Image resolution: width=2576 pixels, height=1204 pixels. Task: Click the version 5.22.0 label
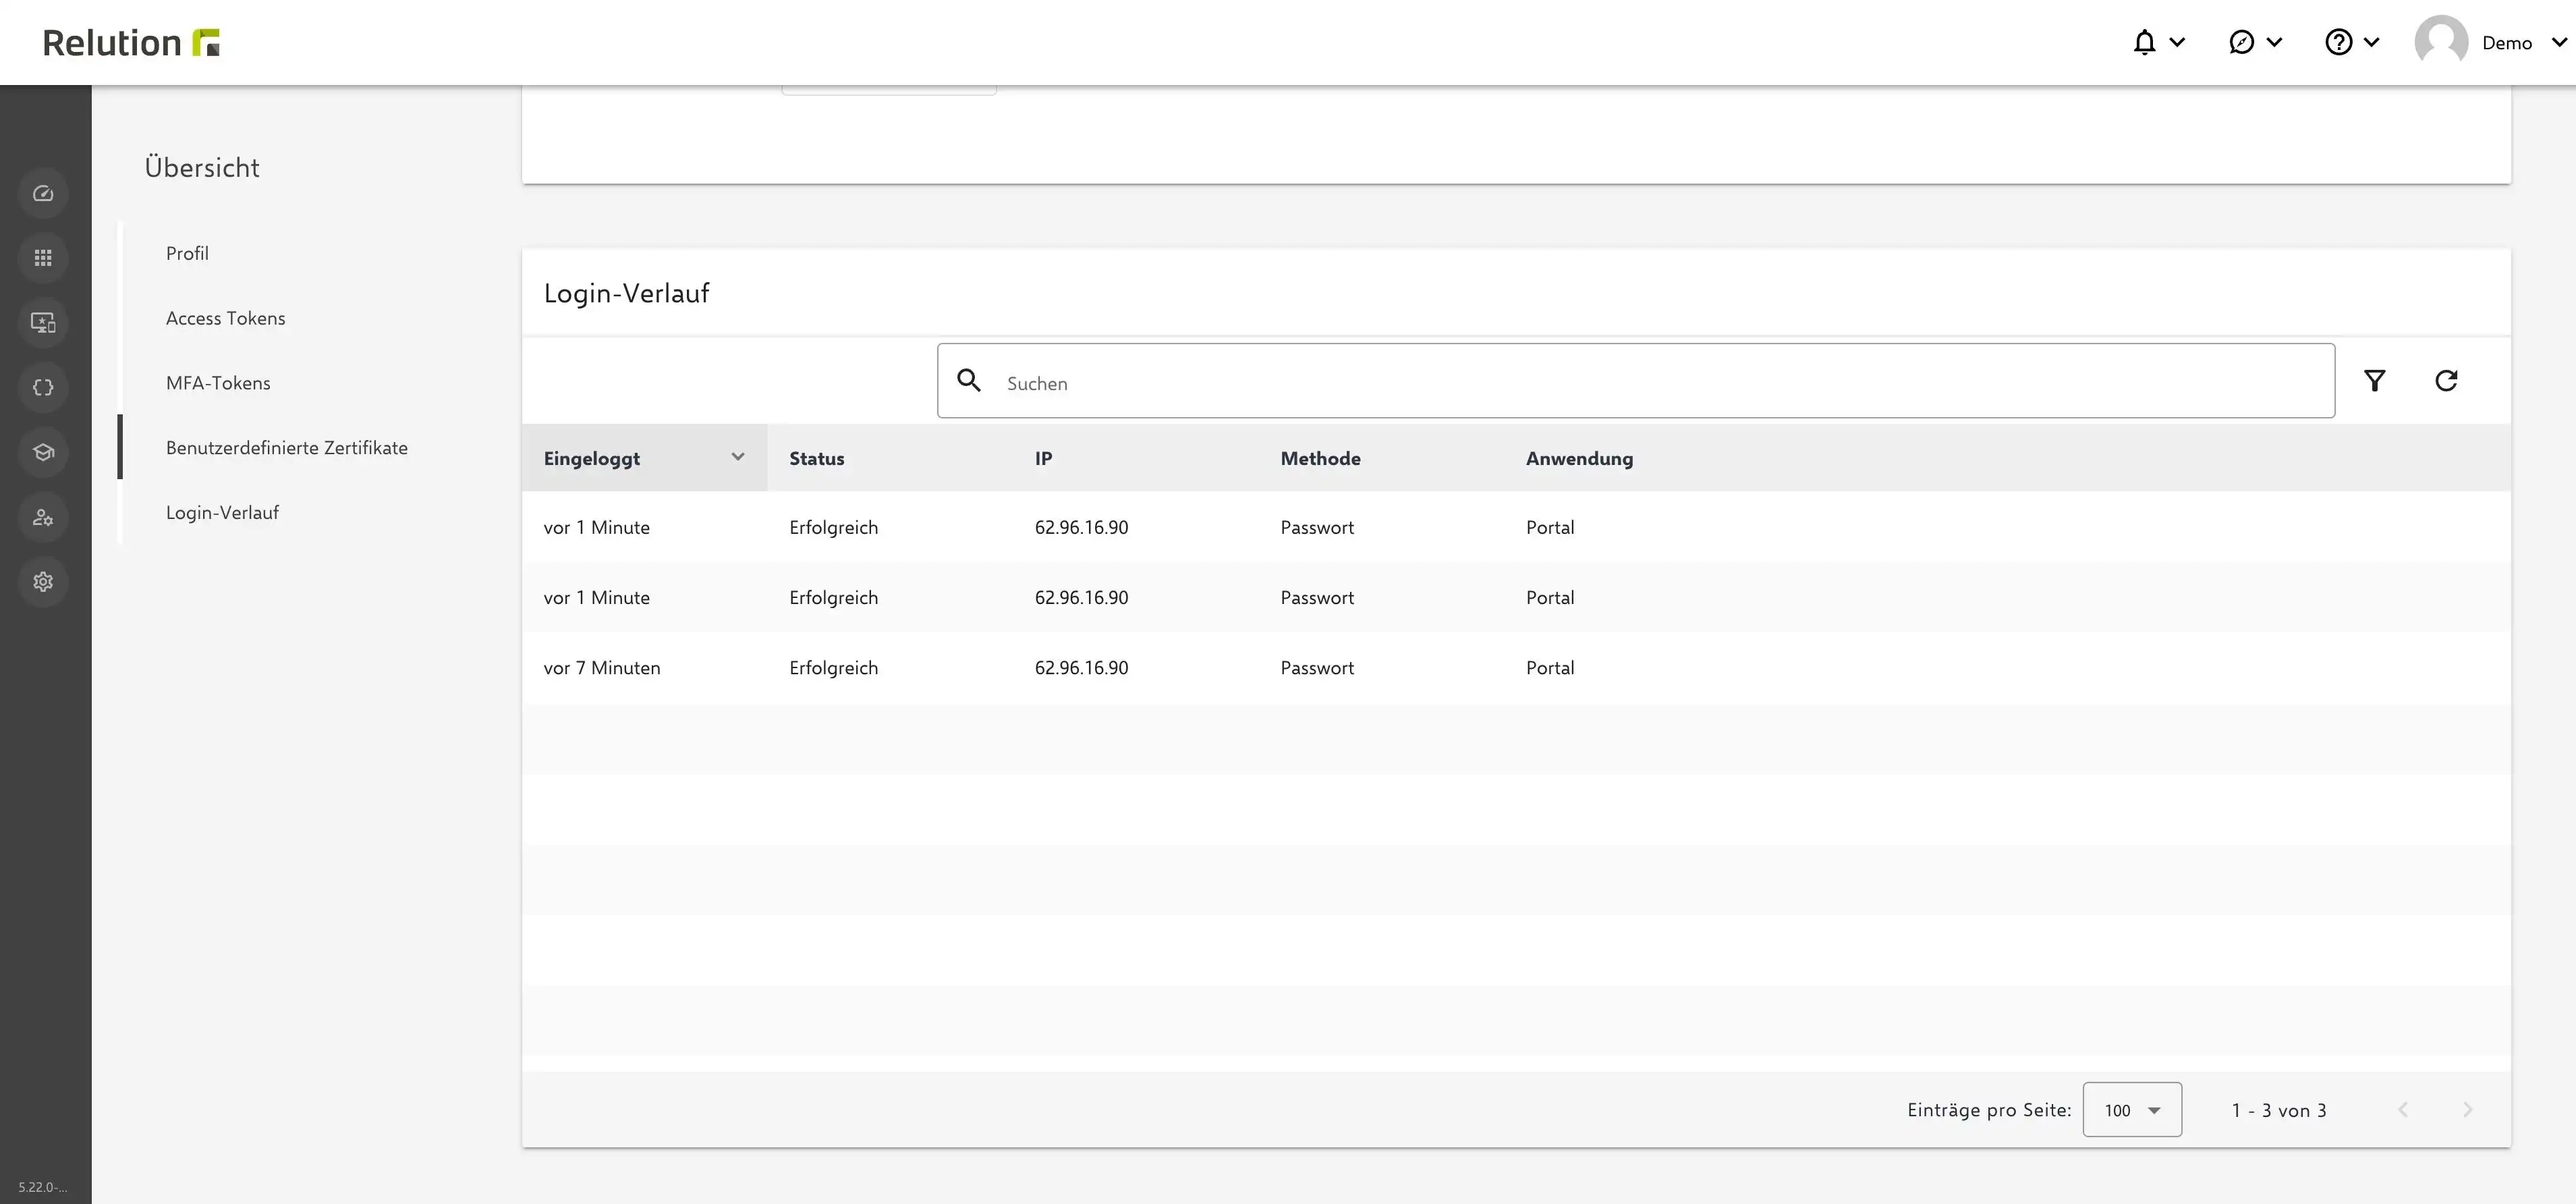tap(43, 1187)
